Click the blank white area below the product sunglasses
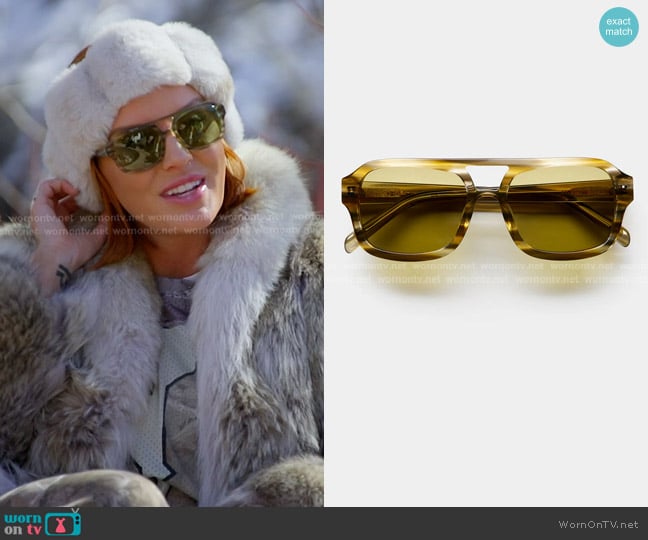Screen dimensions: 648x540 [x=486, y=400]
